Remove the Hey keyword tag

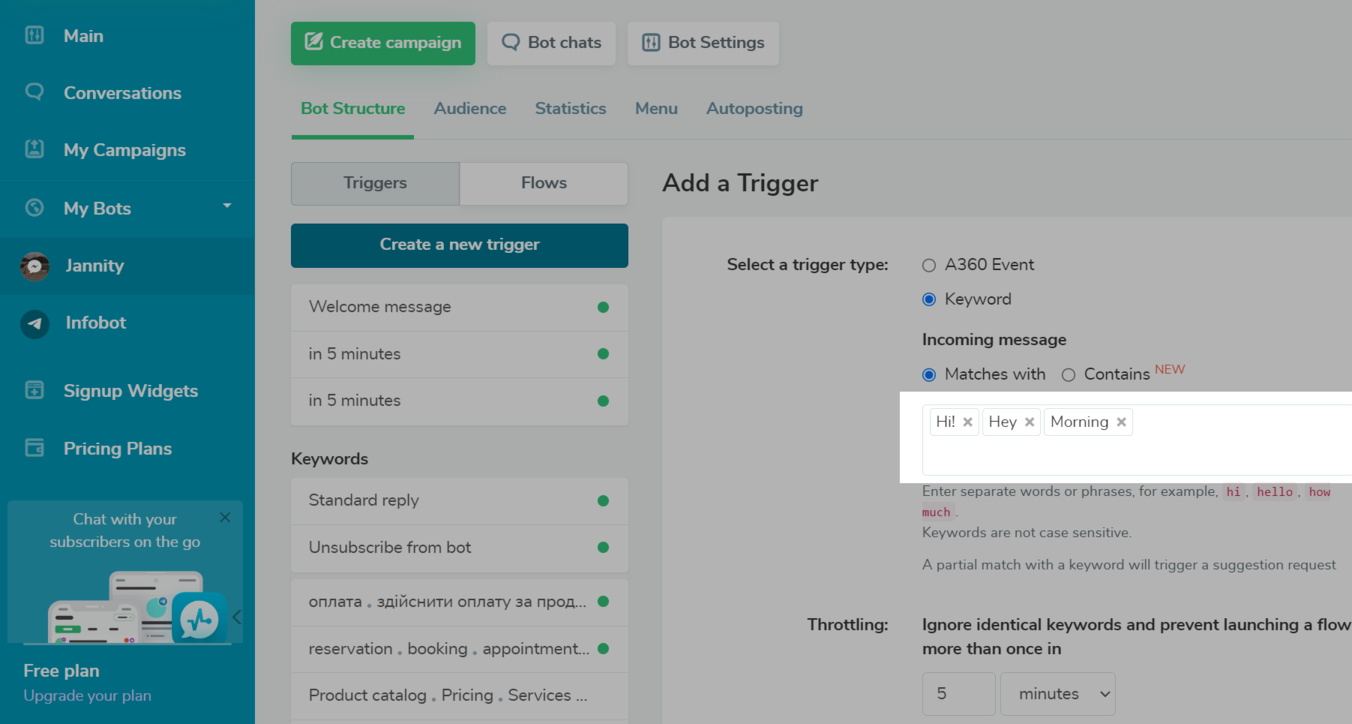tap(1029, 422)
